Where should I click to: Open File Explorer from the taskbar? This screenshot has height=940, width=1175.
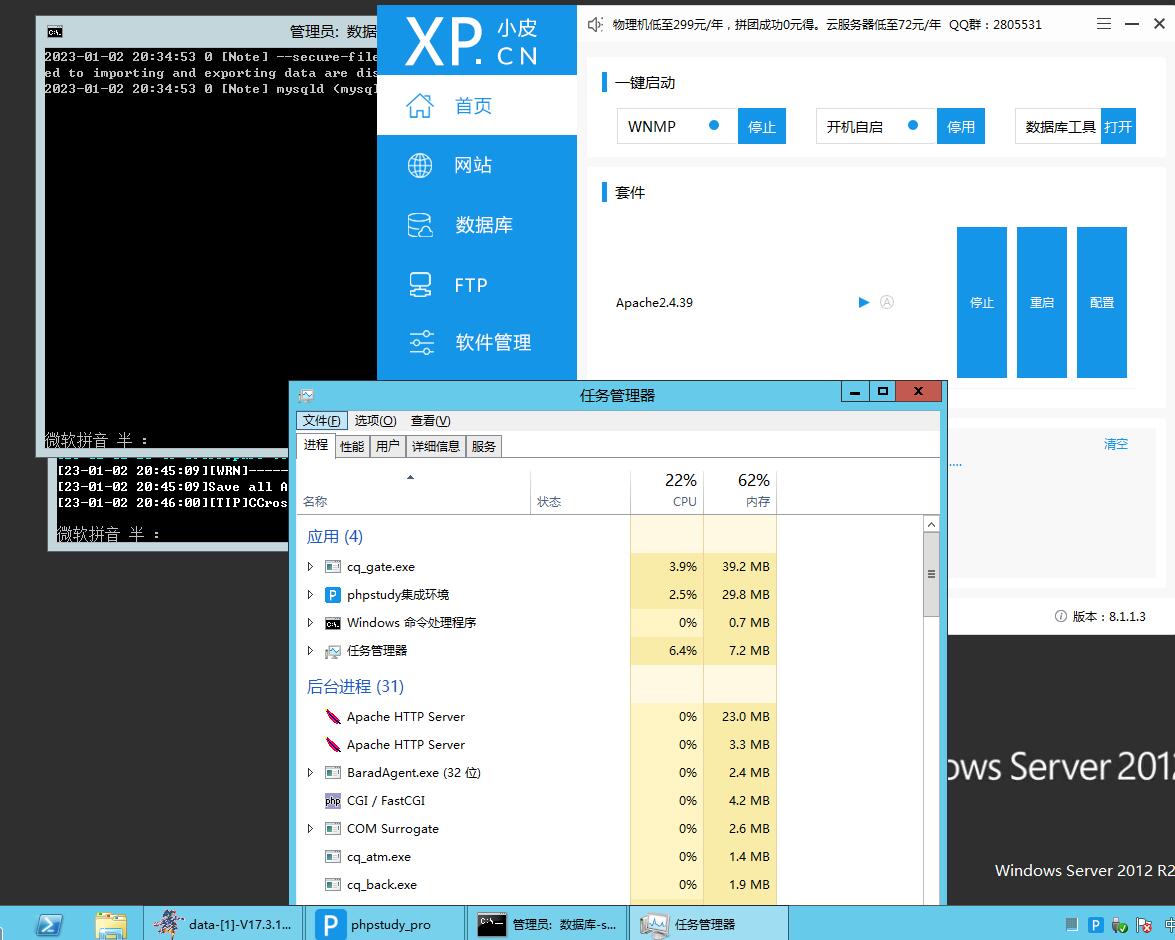tap(110, 924)
